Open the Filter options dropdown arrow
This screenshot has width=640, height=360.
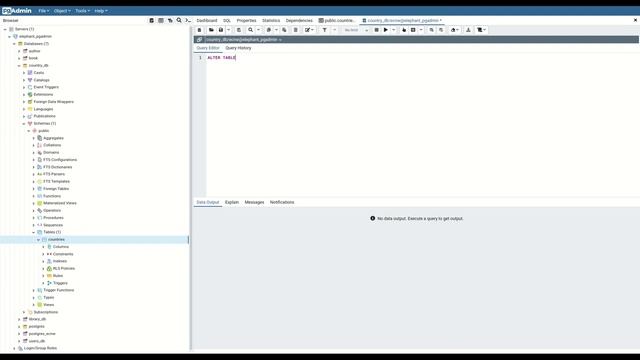coord(334,30)
